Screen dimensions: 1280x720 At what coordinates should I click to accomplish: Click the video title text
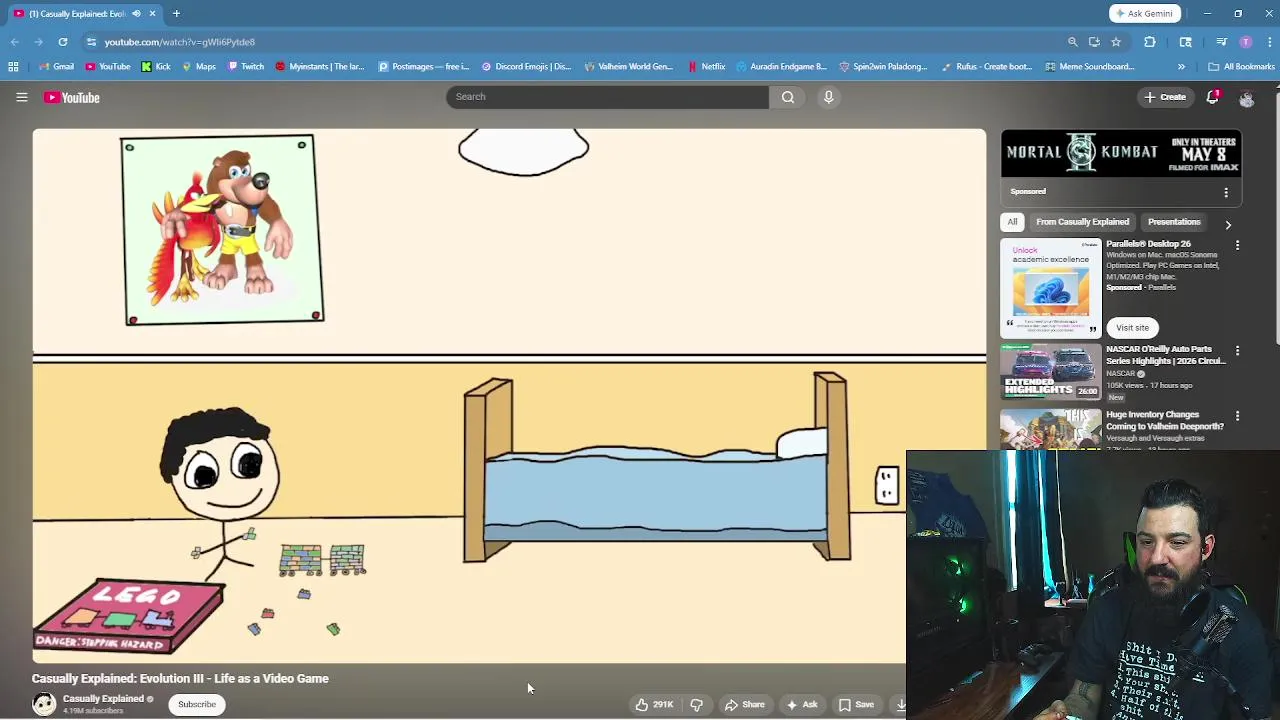pos(180,678)
